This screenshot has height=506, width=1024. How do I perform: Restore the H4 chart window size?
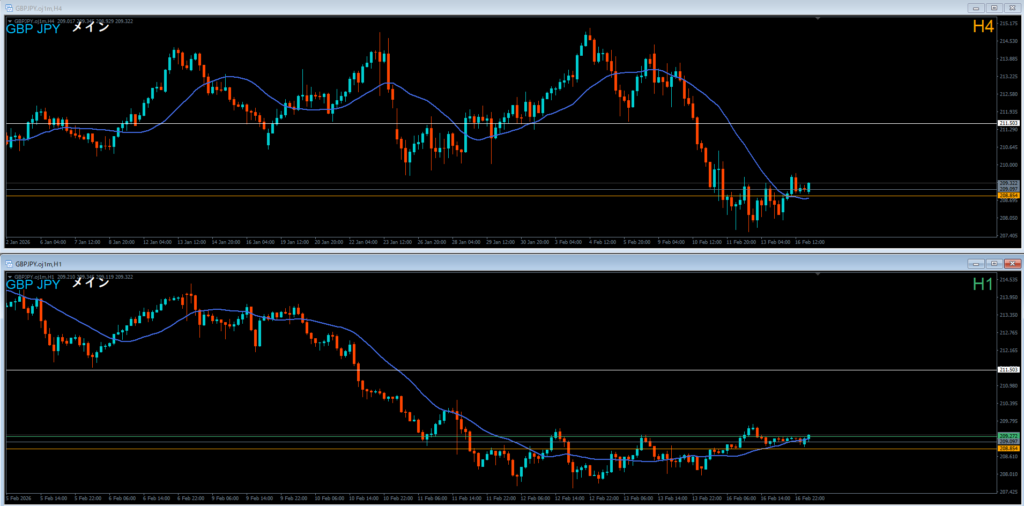coord(993,7)
